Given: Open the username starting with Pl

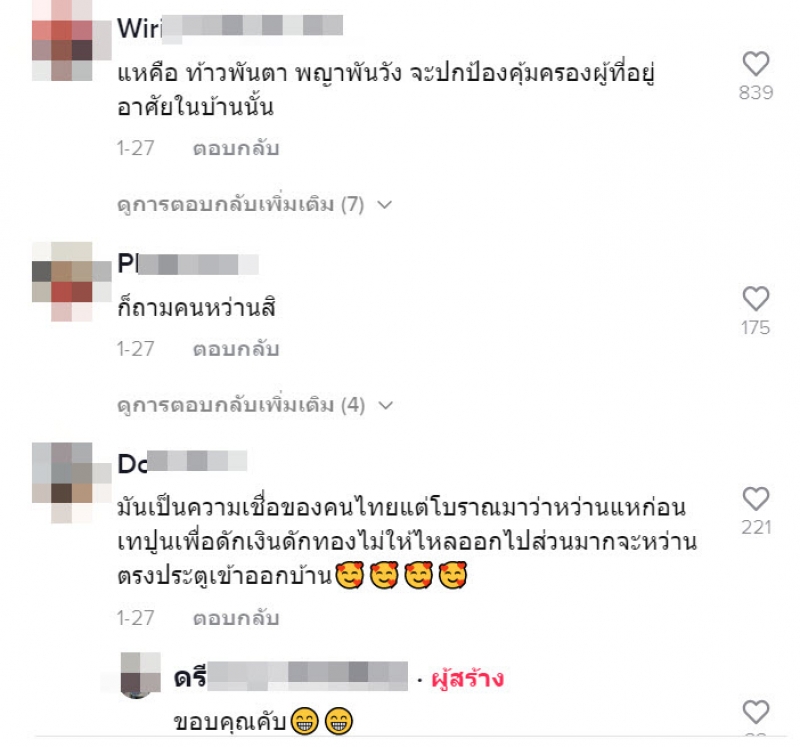Looking at the screenshot, I should tap(188, 264).
